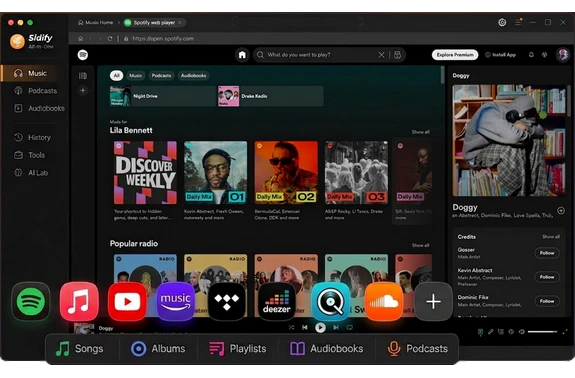Show all Made for Lila Bennett
This screenshot has height=378, width=575.
point(420,132)
